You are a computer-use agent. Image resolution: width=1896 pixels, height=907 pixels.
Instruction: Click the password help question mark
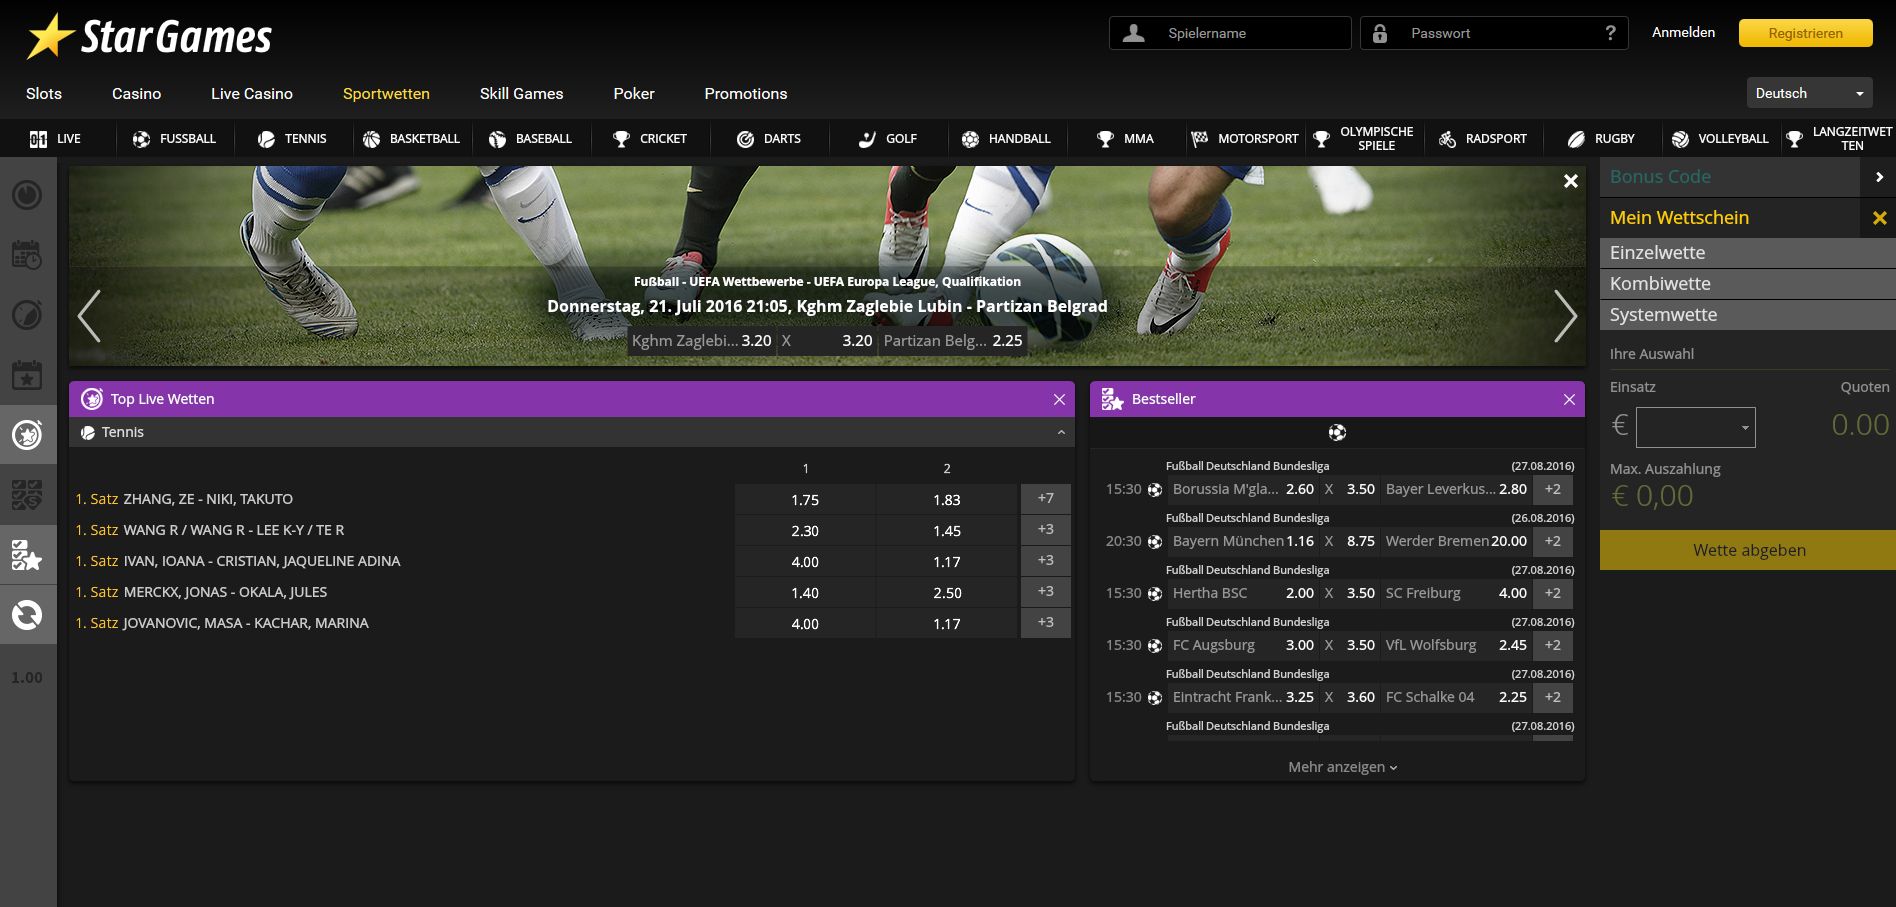point(1610,33)
